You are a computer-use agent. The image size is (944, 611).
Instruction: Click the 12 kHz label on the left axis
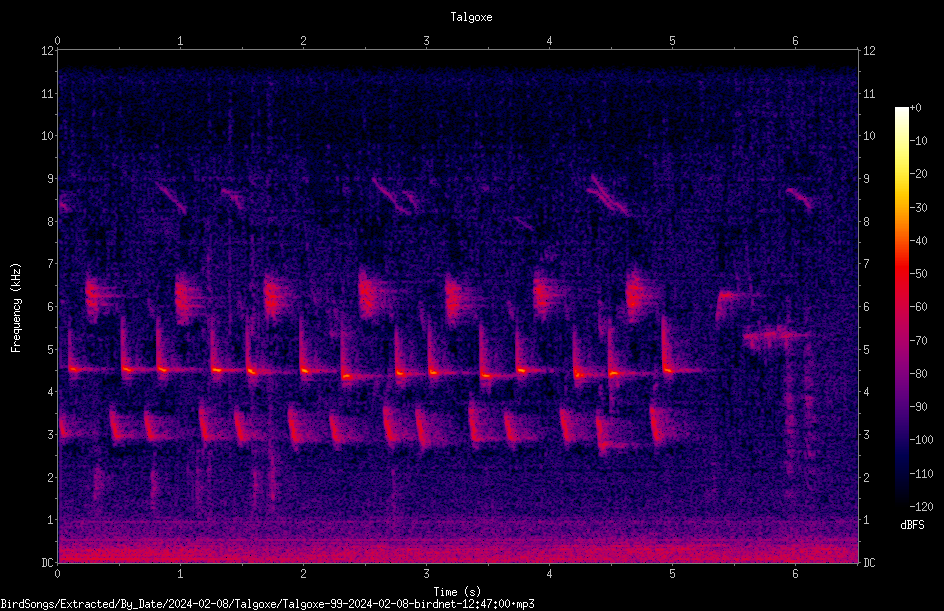coord(47,51)
